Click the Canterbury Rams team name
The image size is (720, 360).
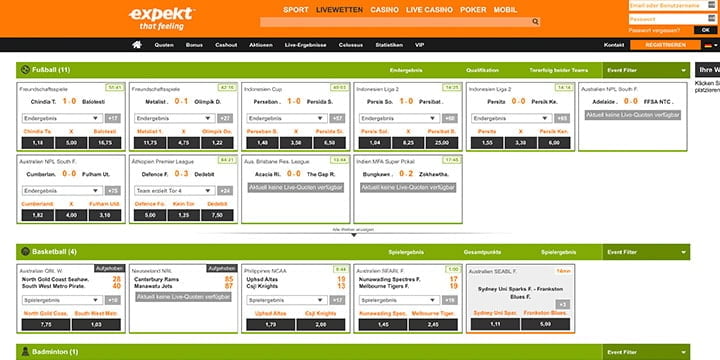156,279
